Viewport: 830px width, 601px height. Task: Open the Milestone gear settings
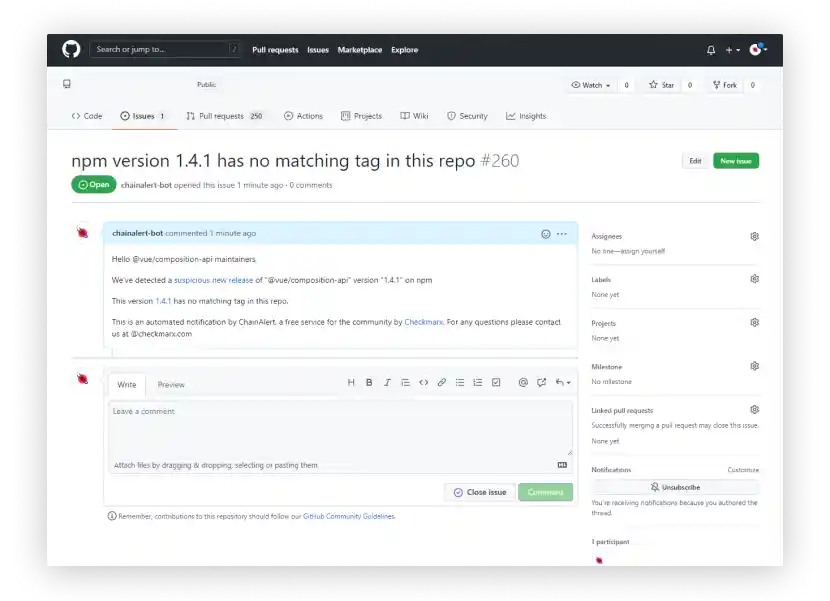point(754,366)
